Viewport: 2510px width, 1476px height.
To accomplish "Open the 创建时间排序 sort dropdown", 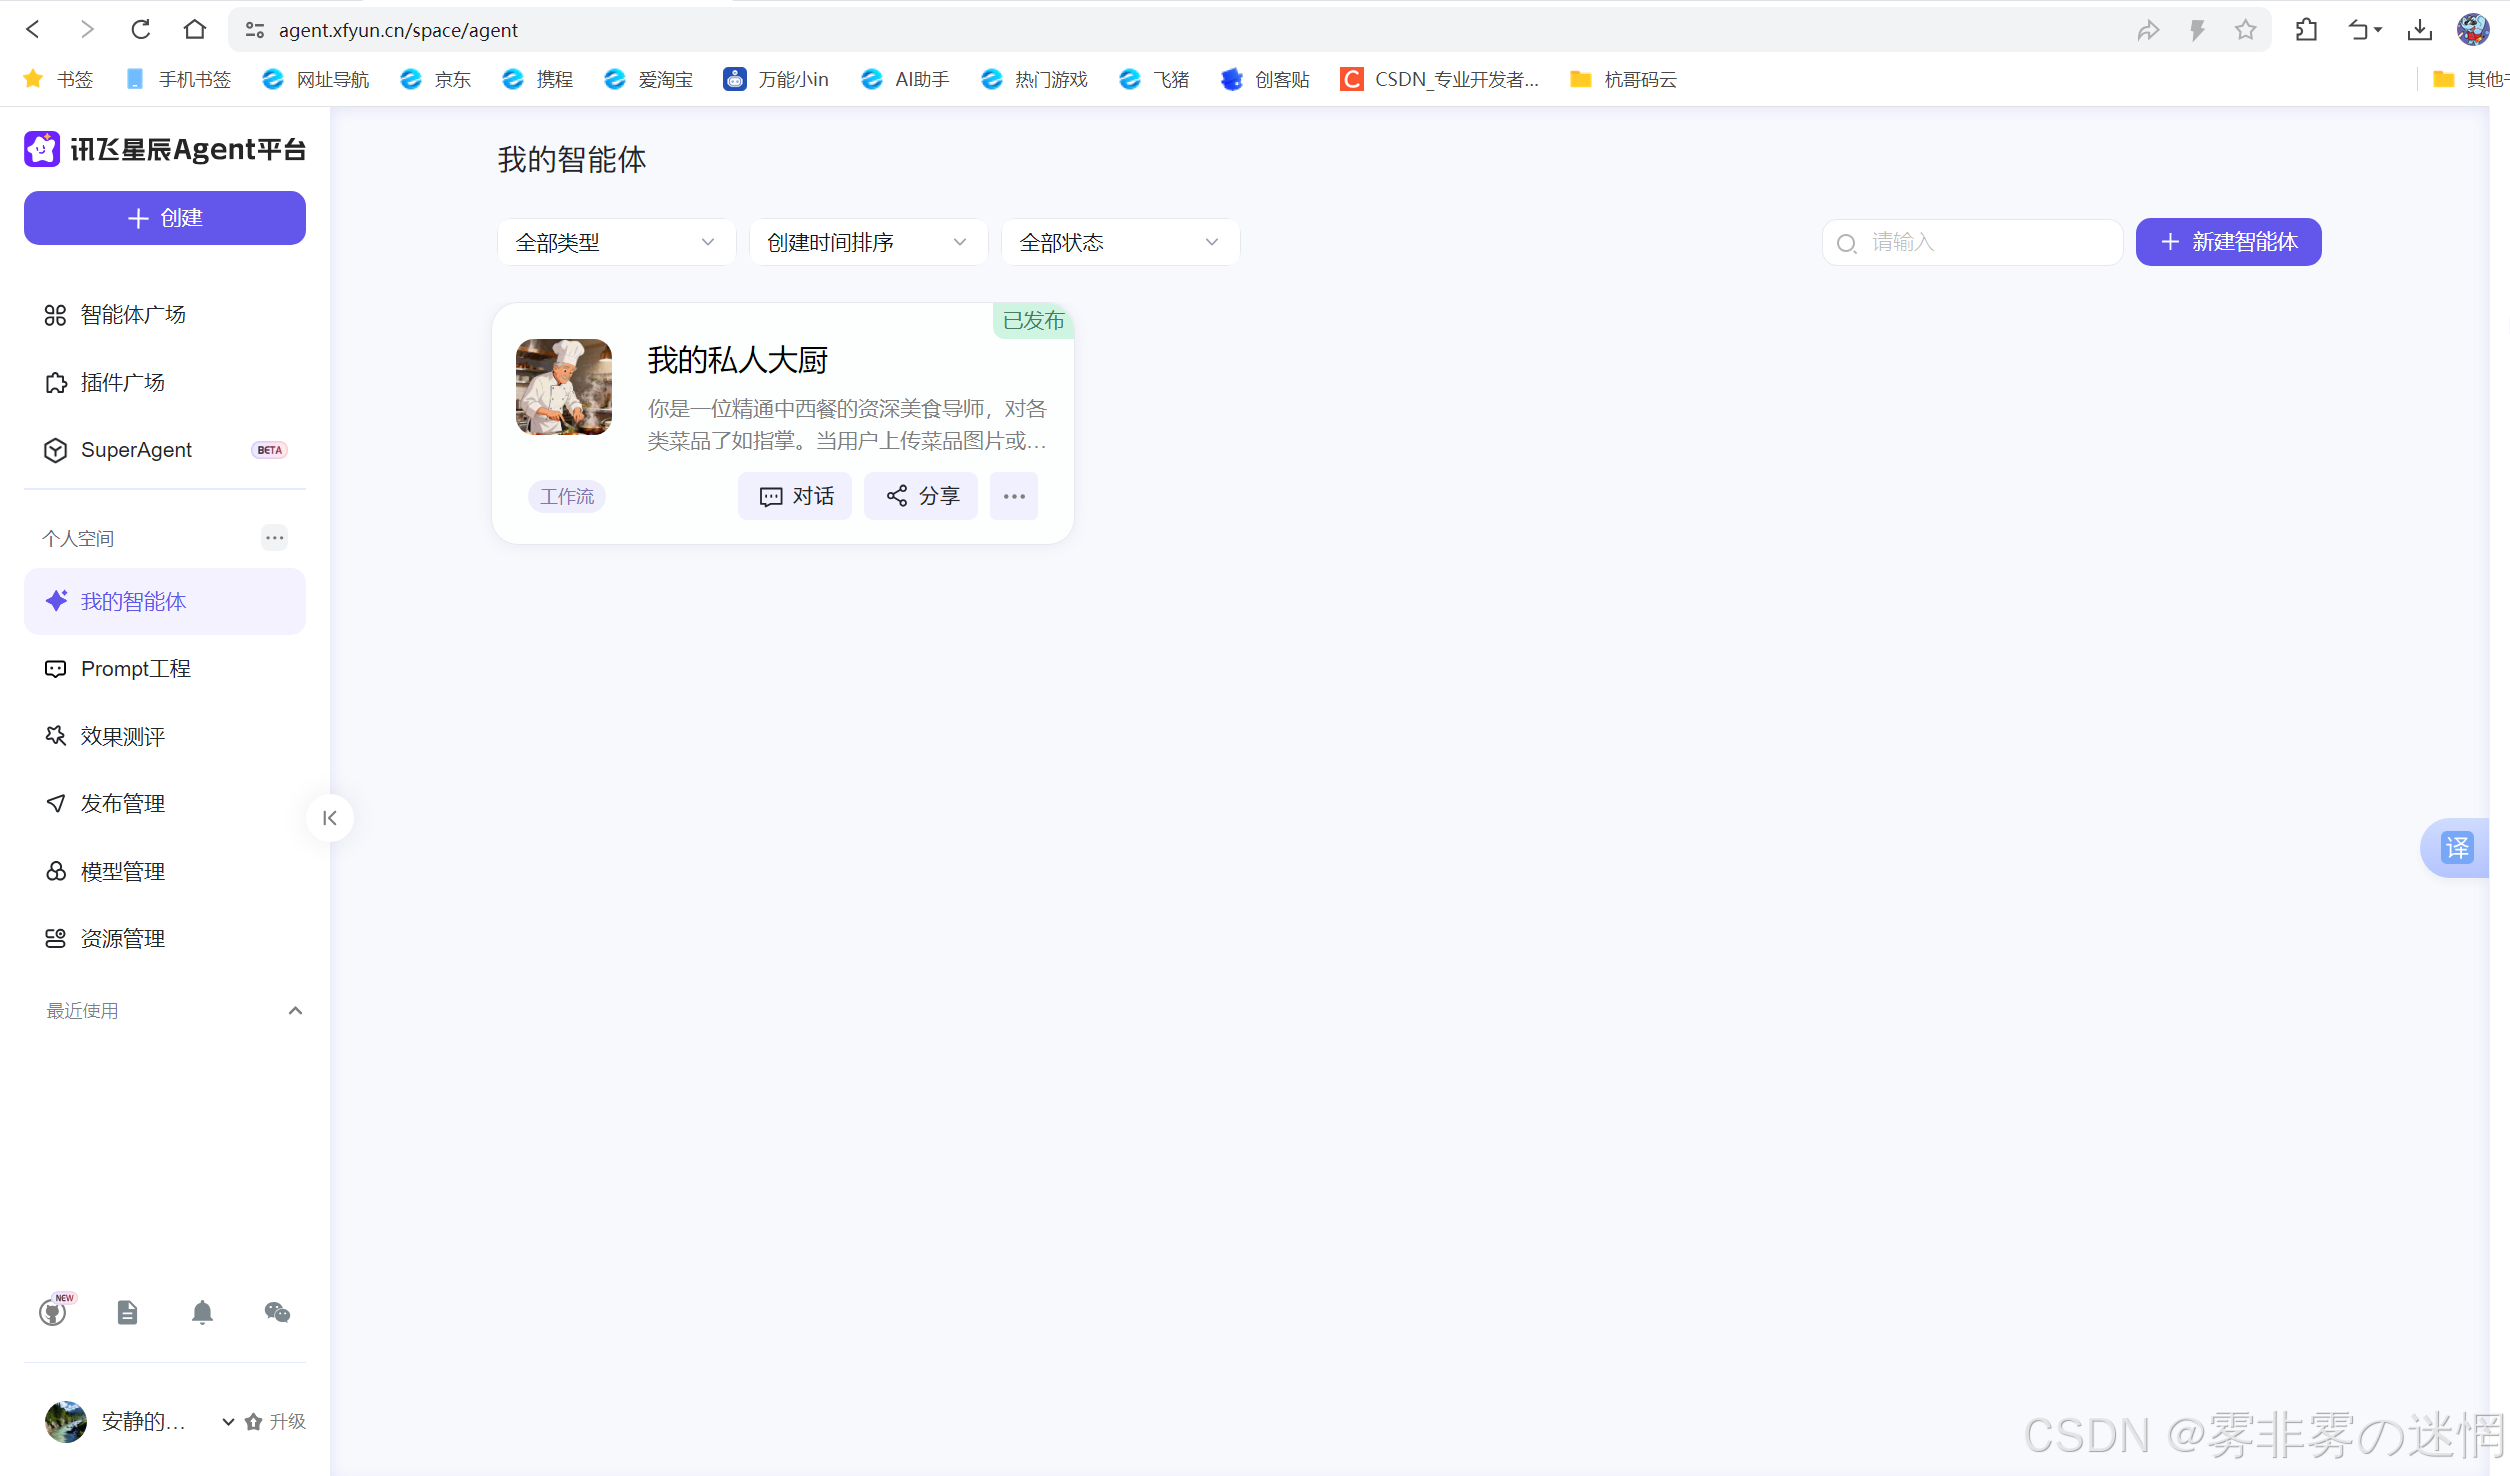I will 868,242.
